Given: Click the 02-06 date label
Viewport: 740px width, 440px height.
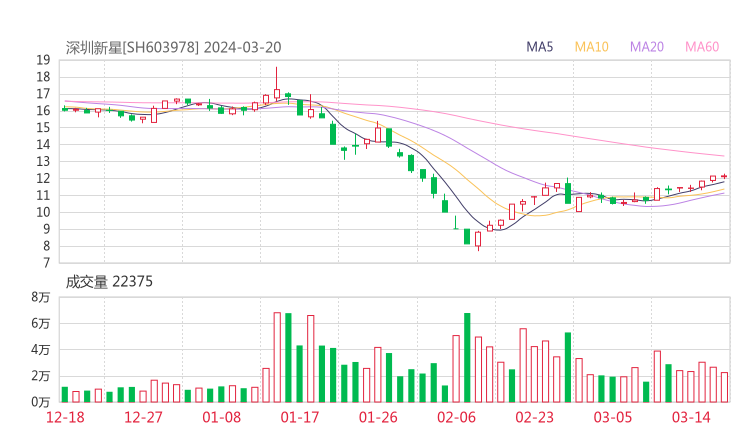Looking at the screenshot, I should point(456,417).
